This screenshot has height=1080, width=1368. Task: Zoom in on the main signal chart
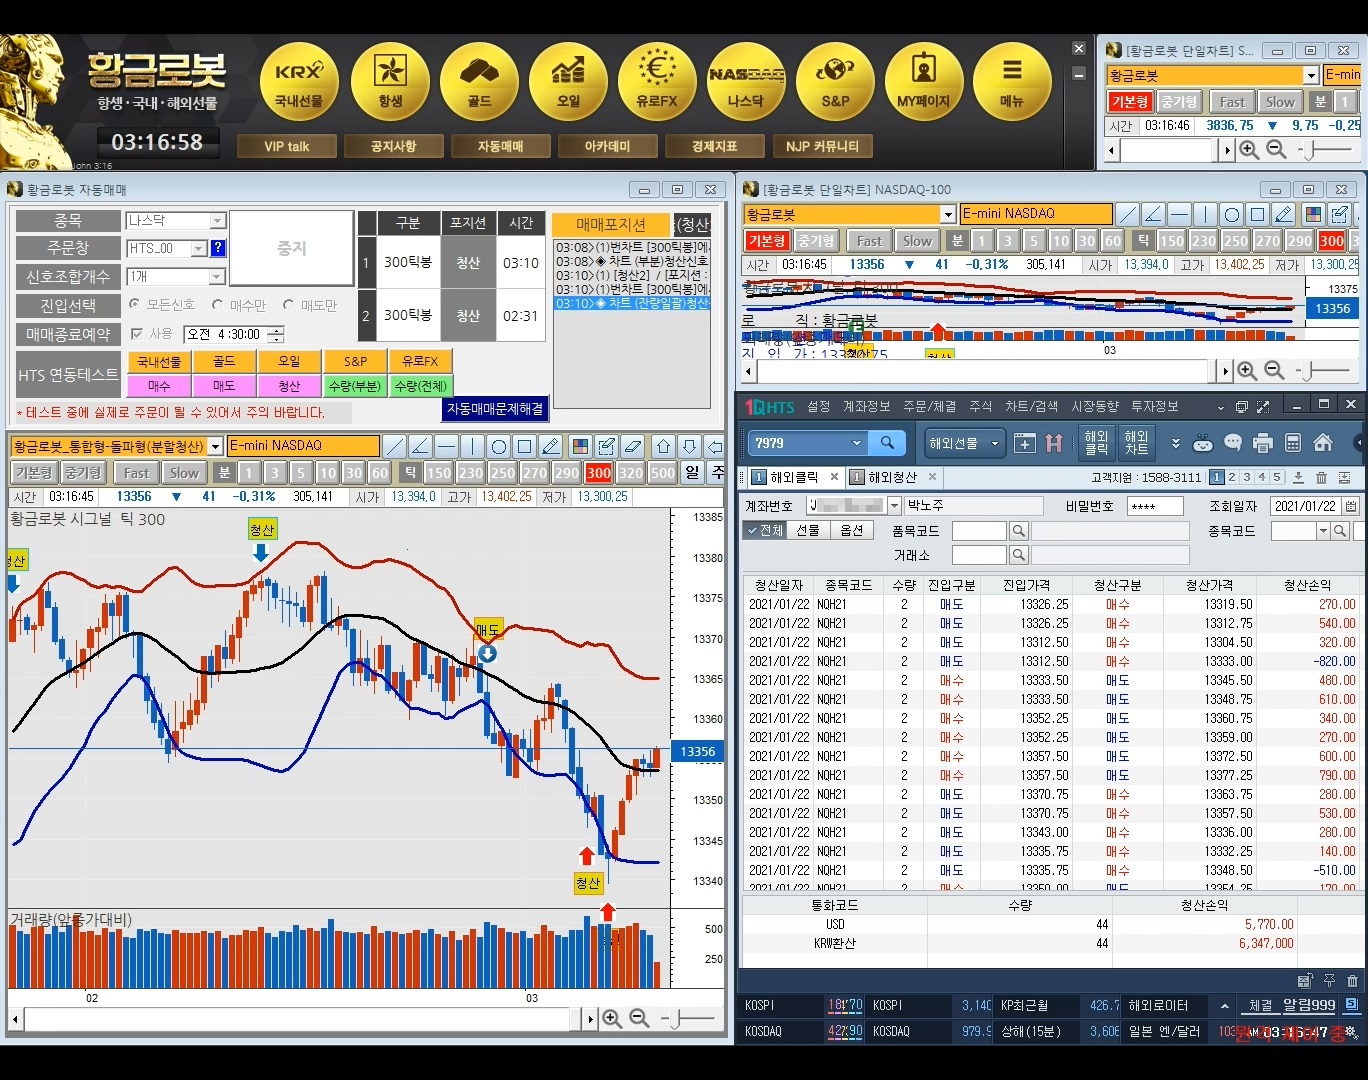coord(612,1019)
